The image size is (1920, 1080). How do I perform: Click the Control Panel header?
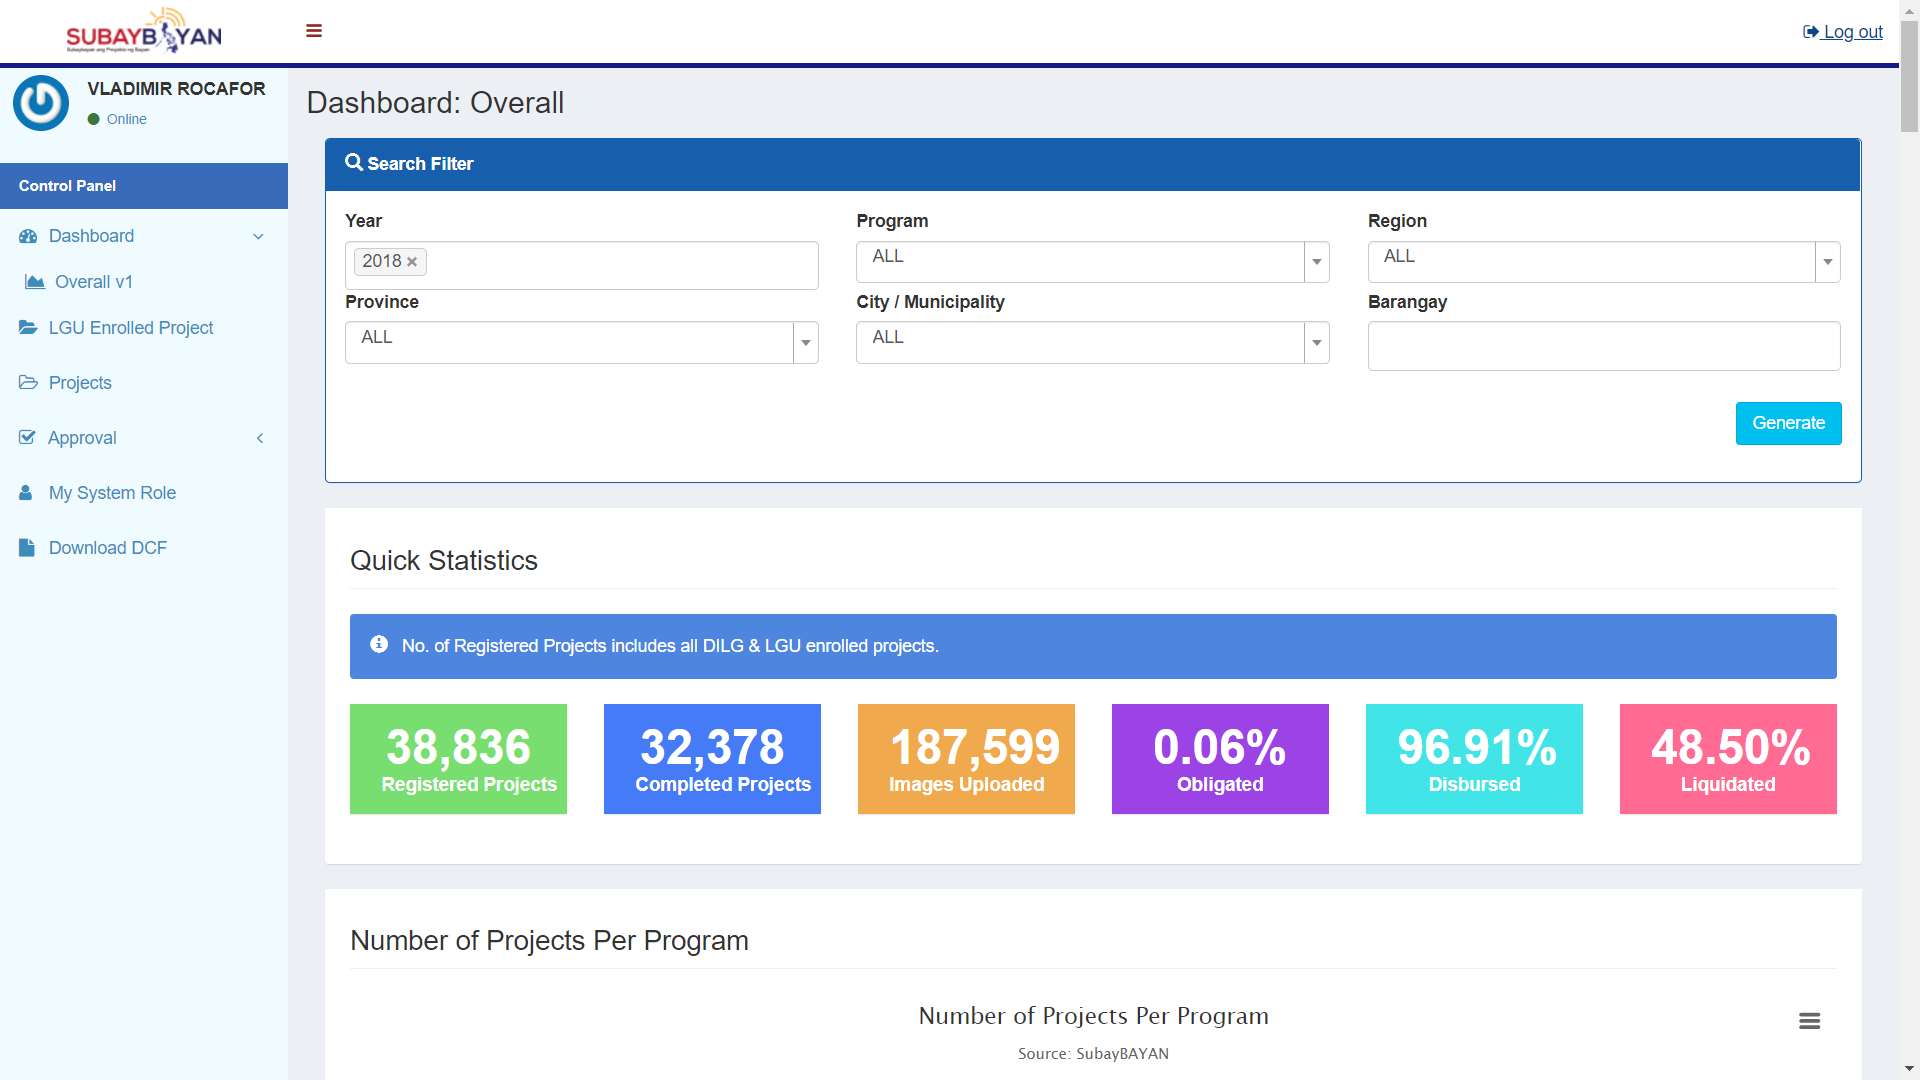144,186
